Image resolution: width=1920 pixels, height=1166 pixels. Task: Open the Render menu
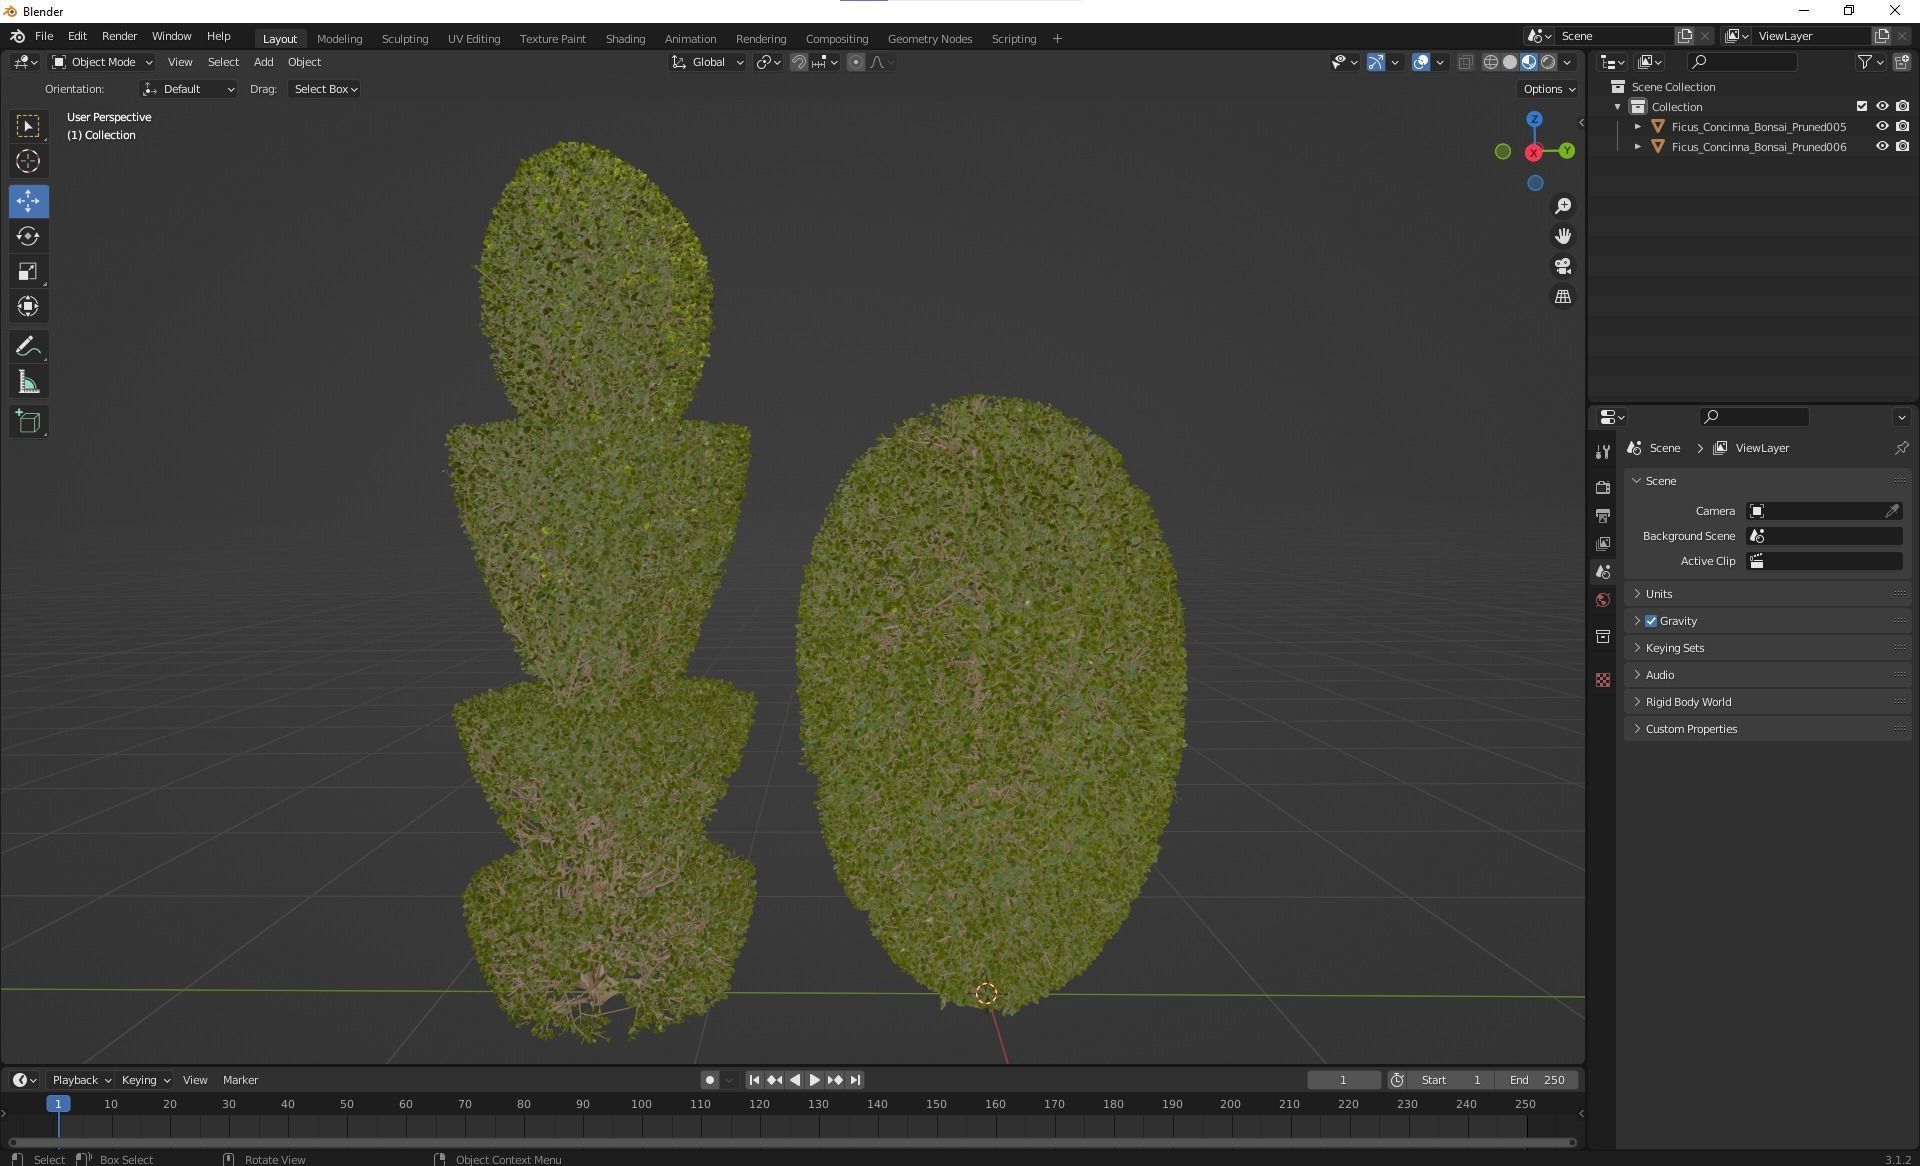[119, 36]
